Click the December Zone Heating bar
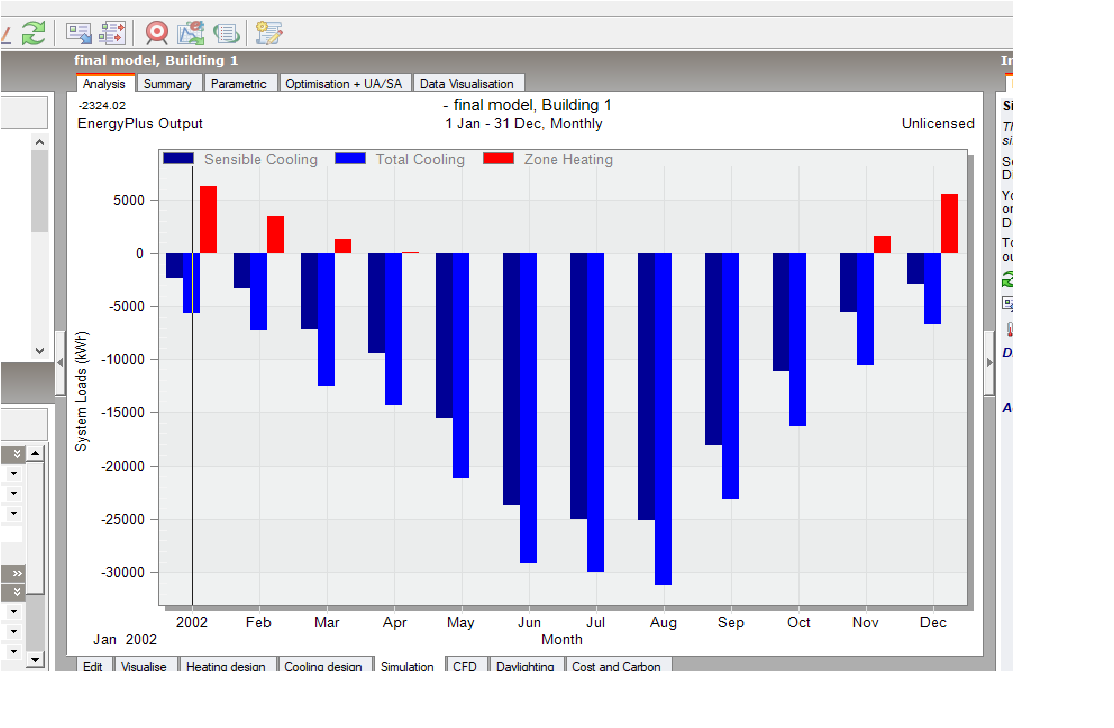The height and width of the screenshot is (728, 1114). click(949, 224)
